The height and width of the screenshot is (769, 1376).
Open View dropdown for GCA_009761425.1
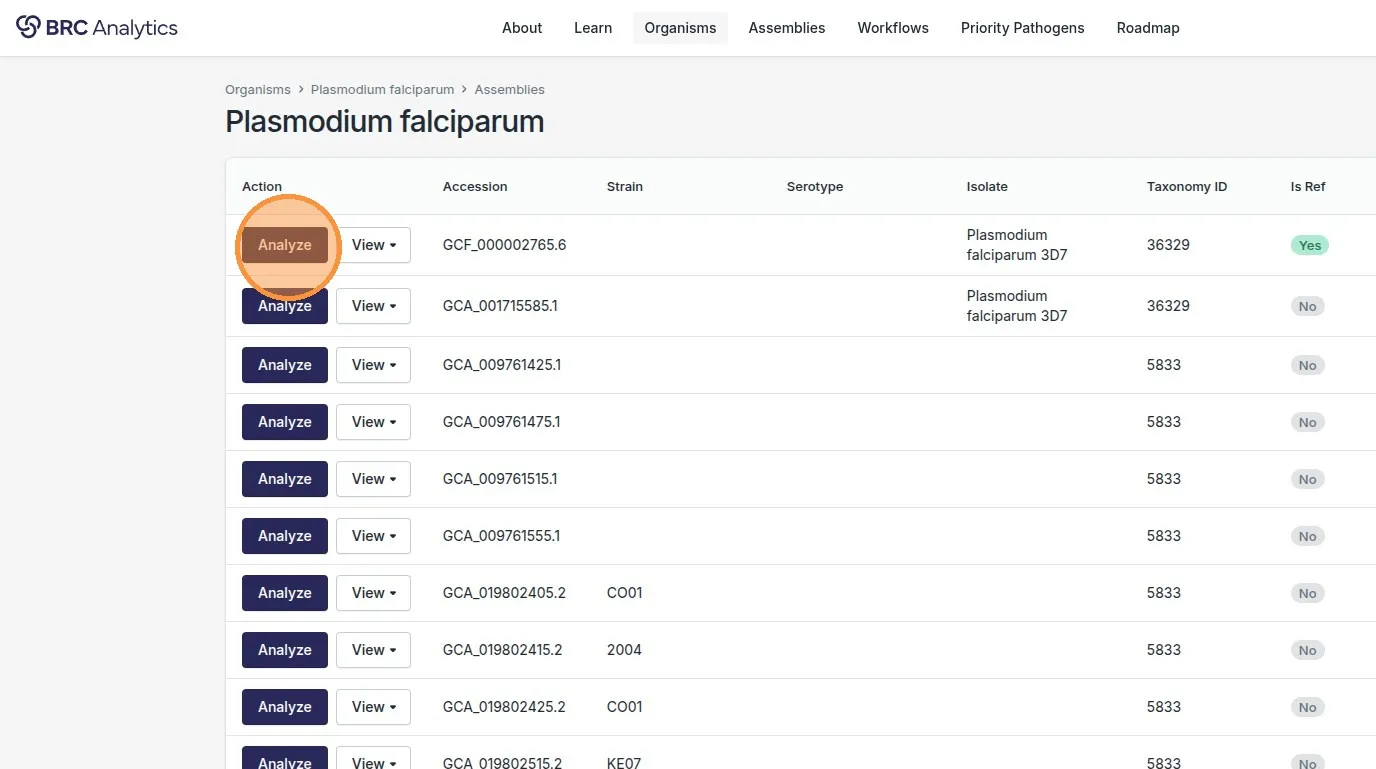point(373,365)
